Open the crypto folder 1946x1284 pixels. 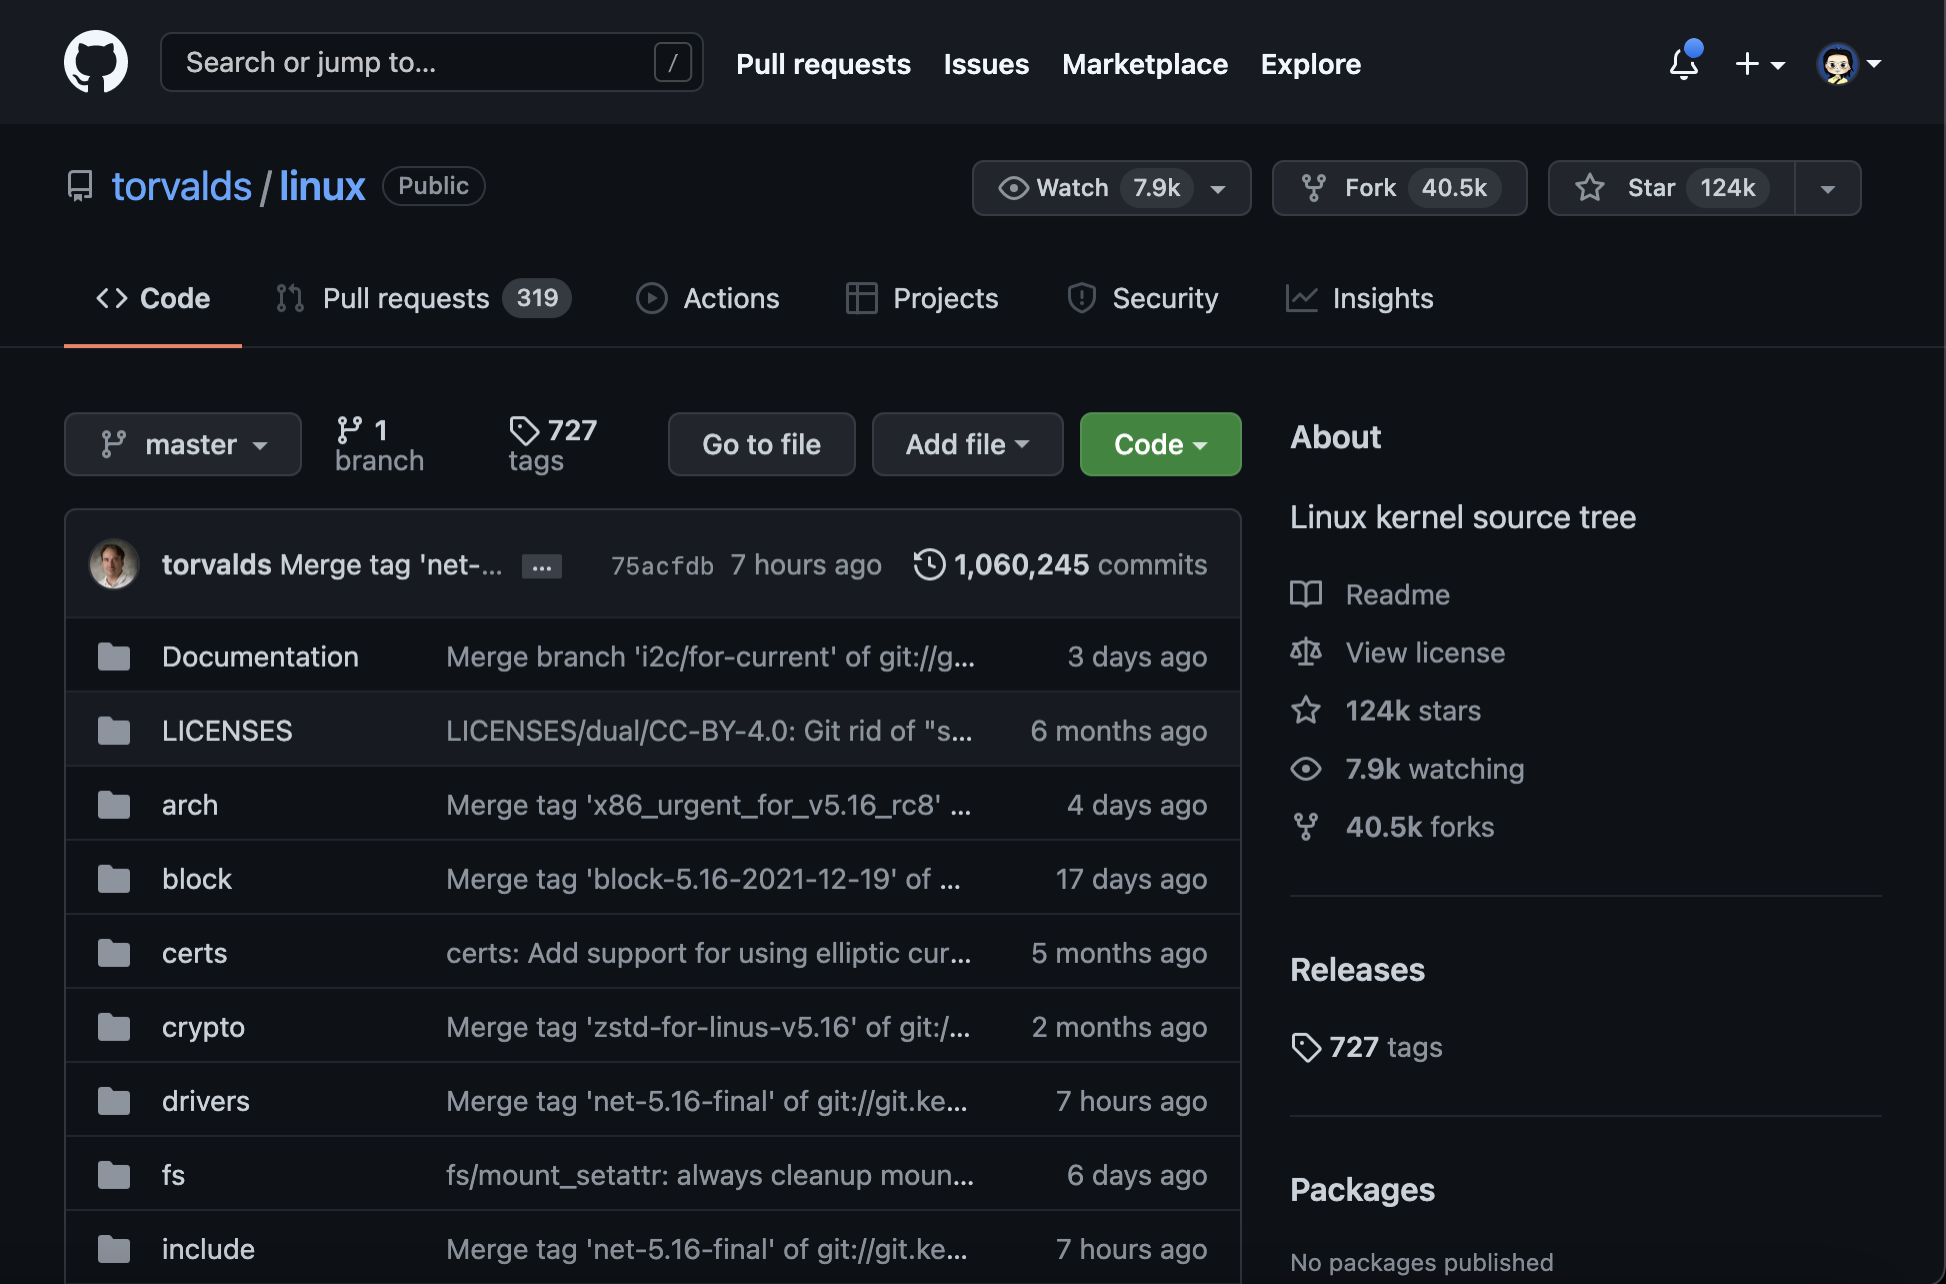point(203,1027)
